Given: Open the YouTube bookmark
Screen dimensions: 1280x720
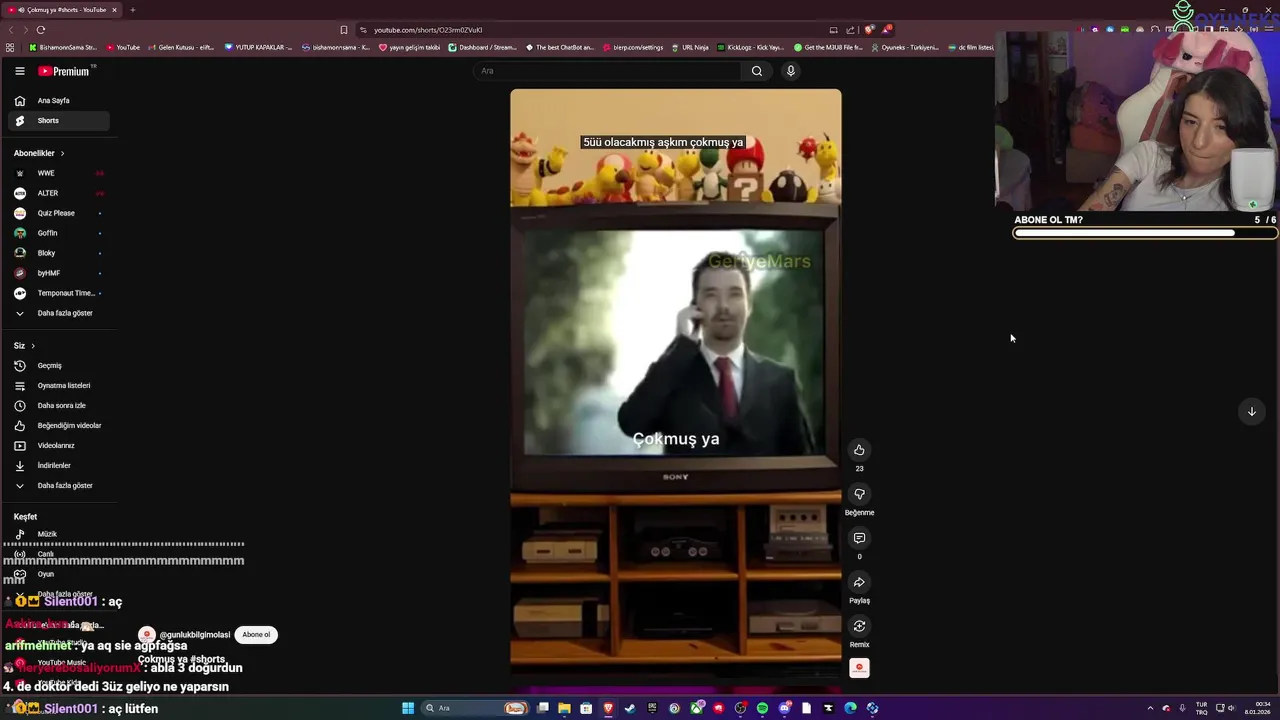Looking at the screenshot, I should tap(123, 47).
